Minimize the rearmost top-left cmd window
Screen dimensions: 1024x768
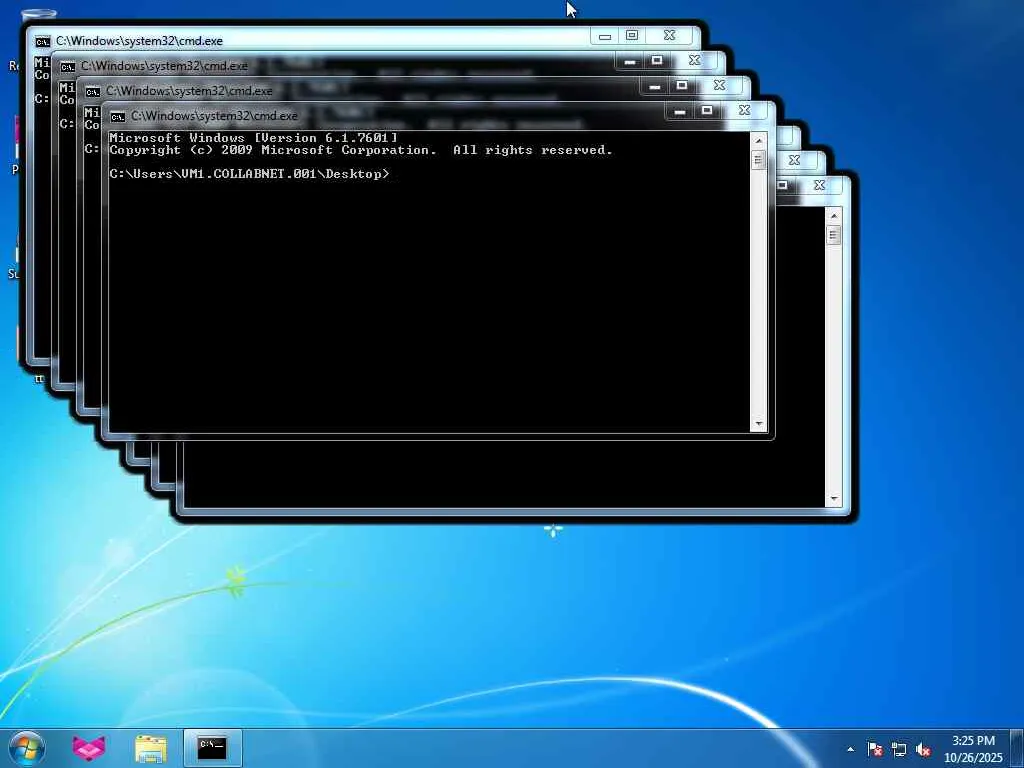(x=605, y=36)
